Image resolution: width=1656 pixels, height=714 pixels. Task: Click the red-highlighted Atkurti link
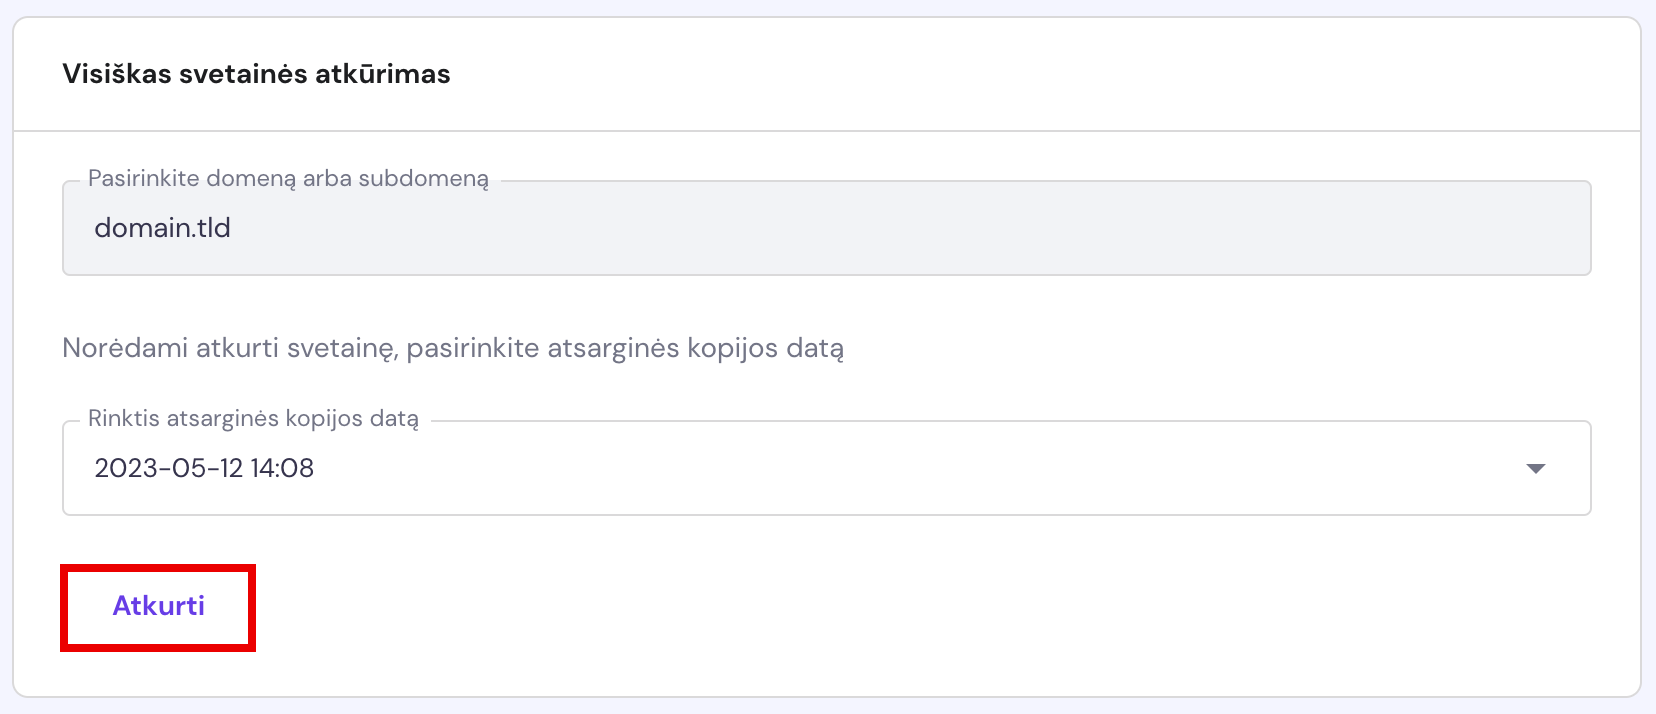click(x=157, y=606)
